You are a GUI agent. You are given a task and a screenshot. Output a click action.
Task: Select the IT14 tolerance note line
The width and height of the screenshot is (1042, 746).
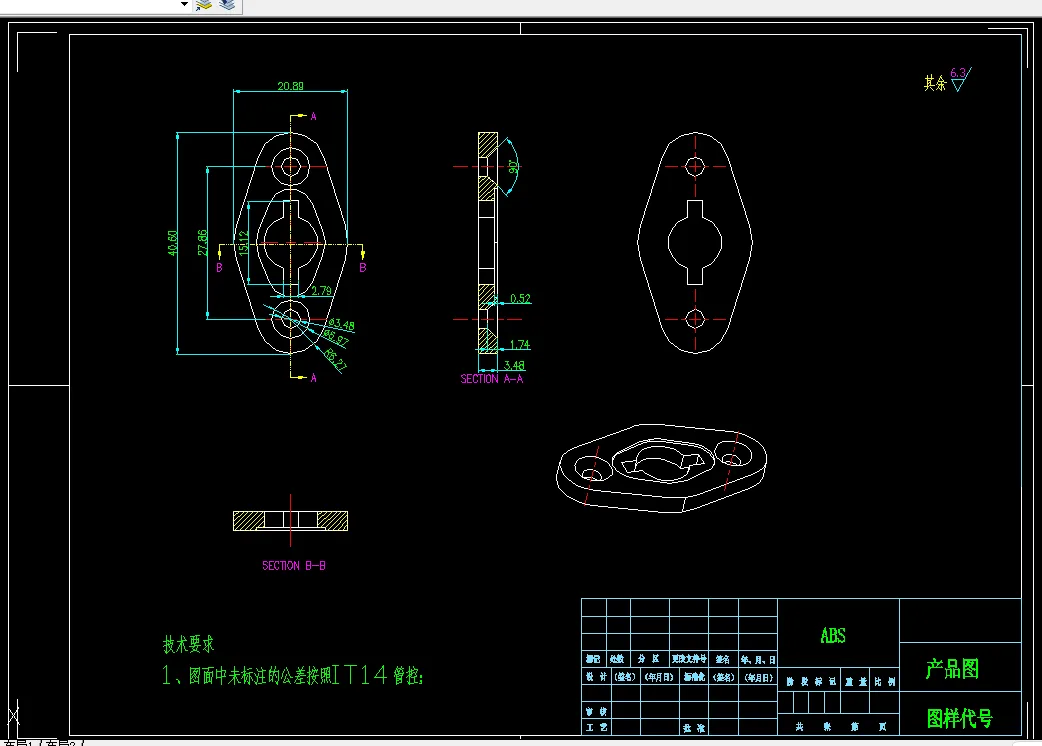pyautogui.click(x=292, y=676)
